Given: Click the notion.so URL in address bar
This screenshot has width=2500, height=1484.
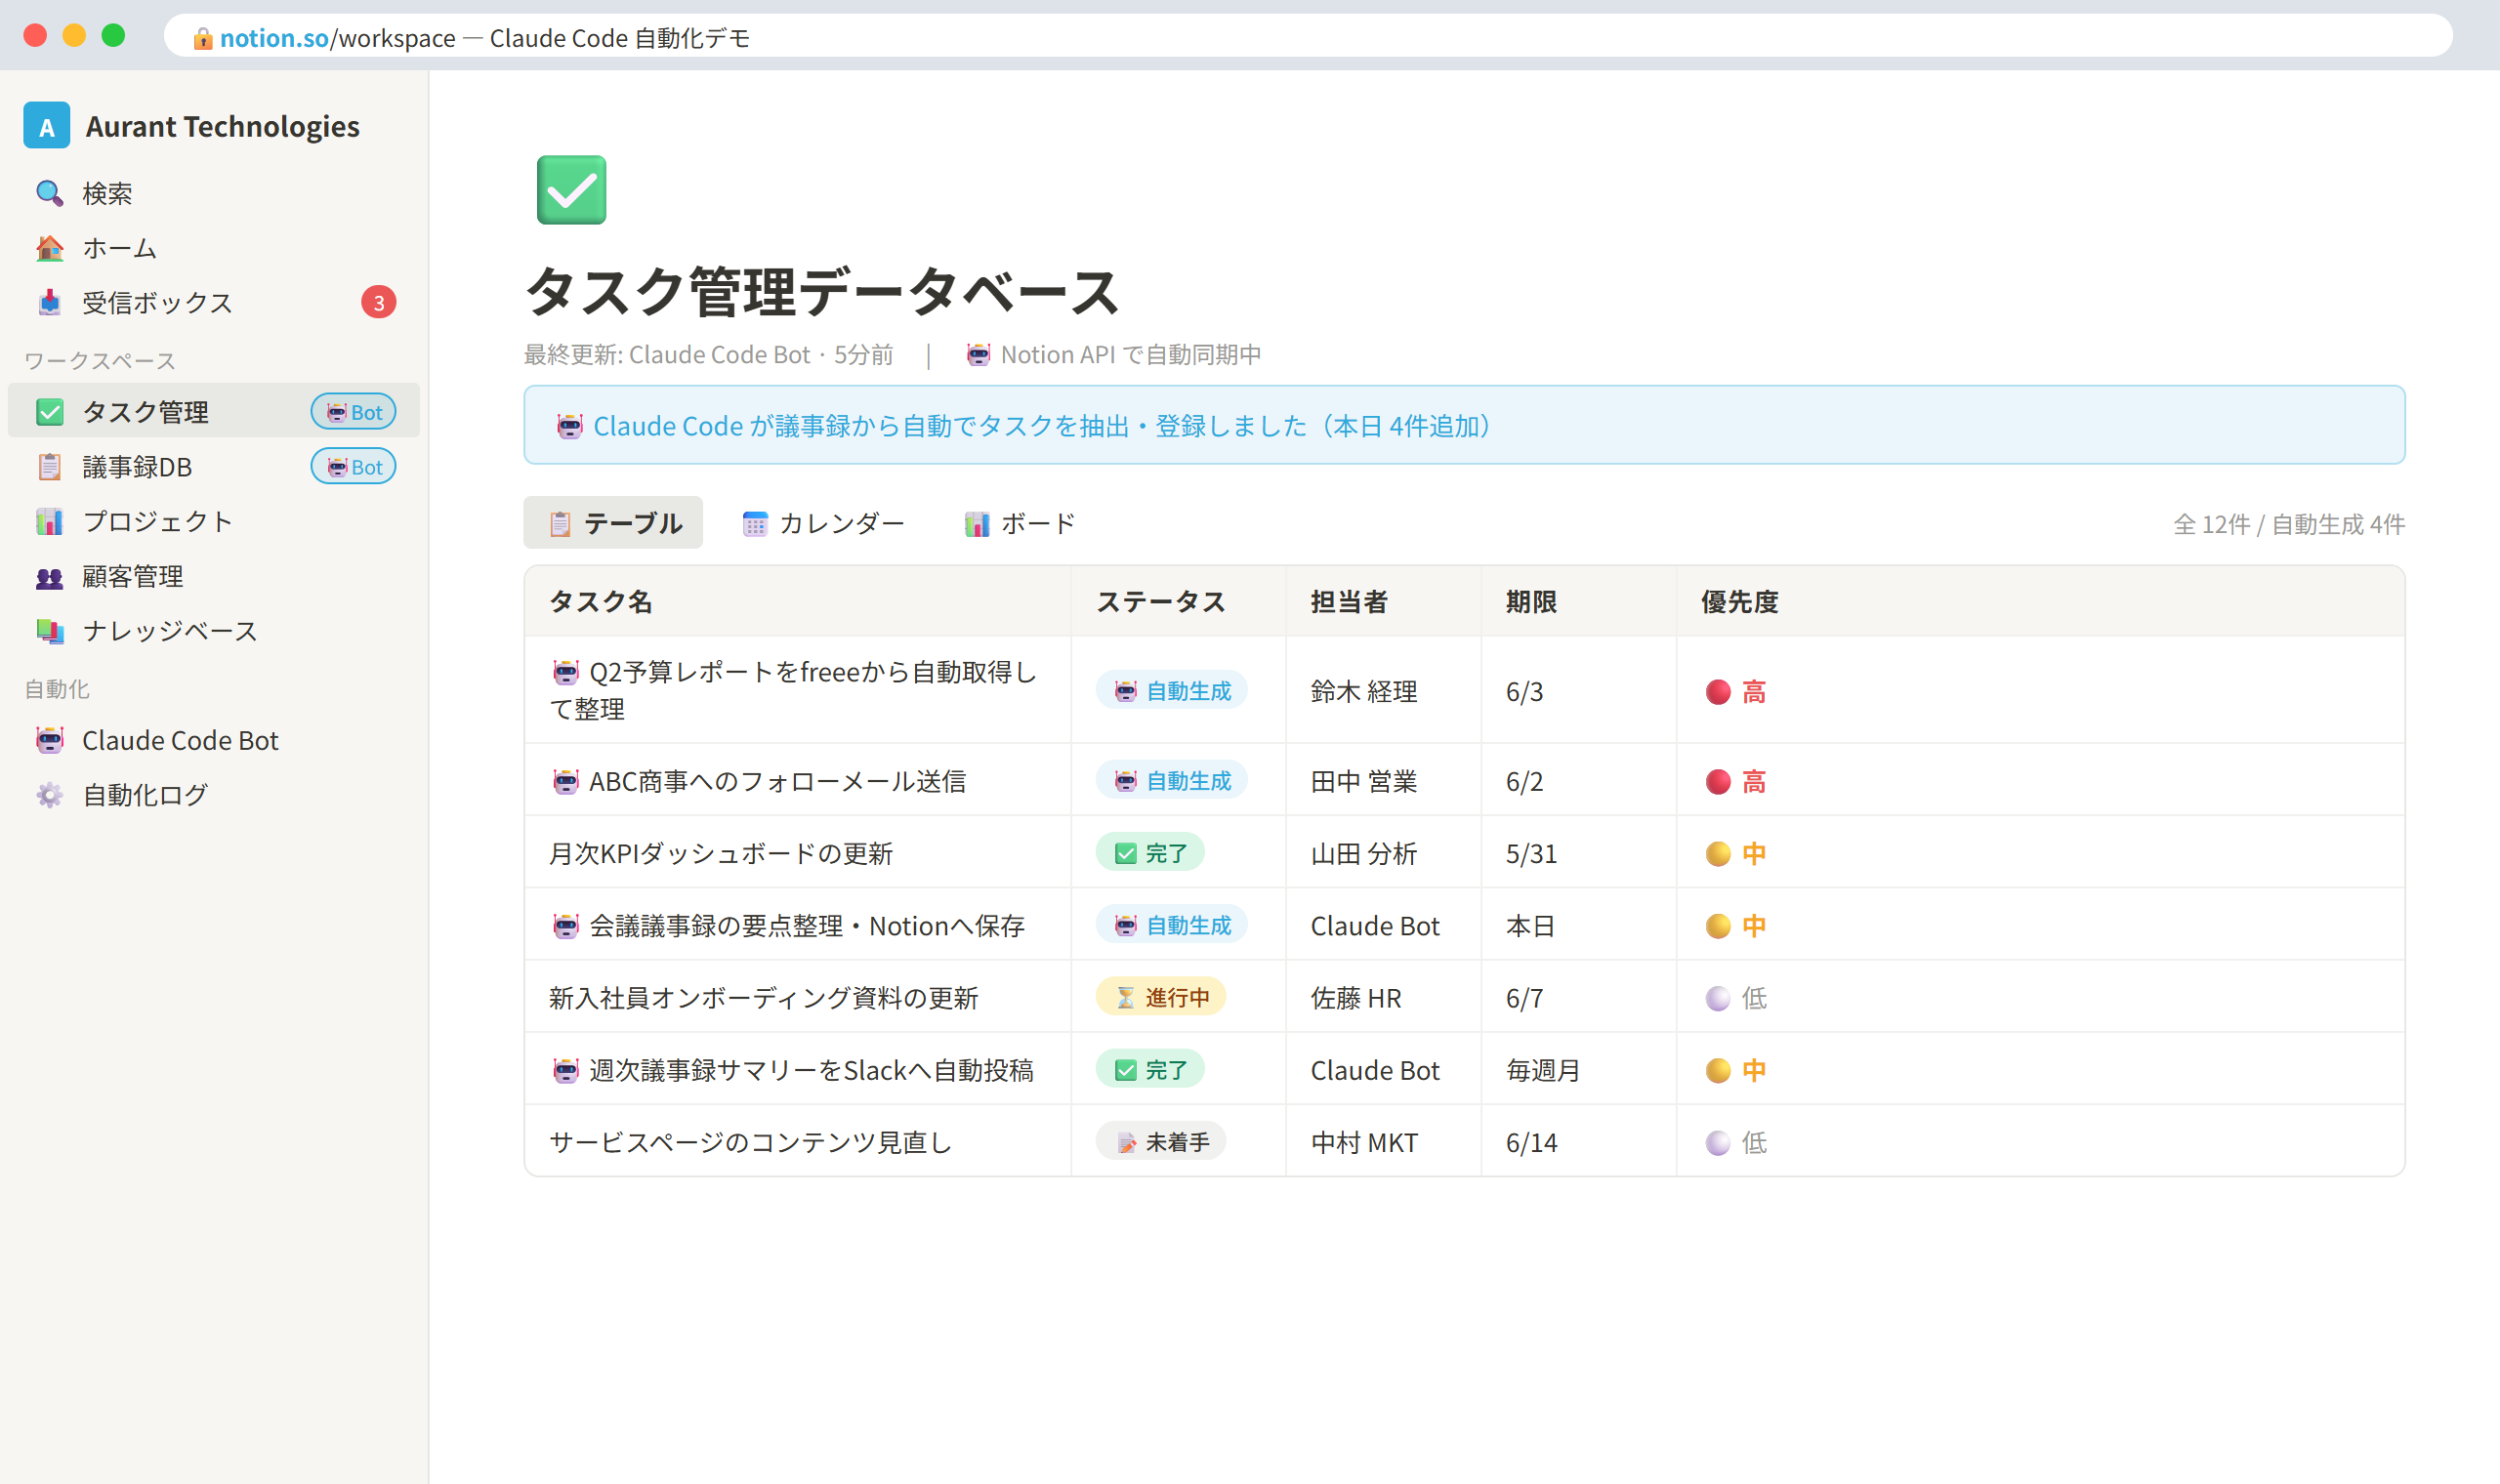Looking at the screenshot, I should [x=274, y=38].
